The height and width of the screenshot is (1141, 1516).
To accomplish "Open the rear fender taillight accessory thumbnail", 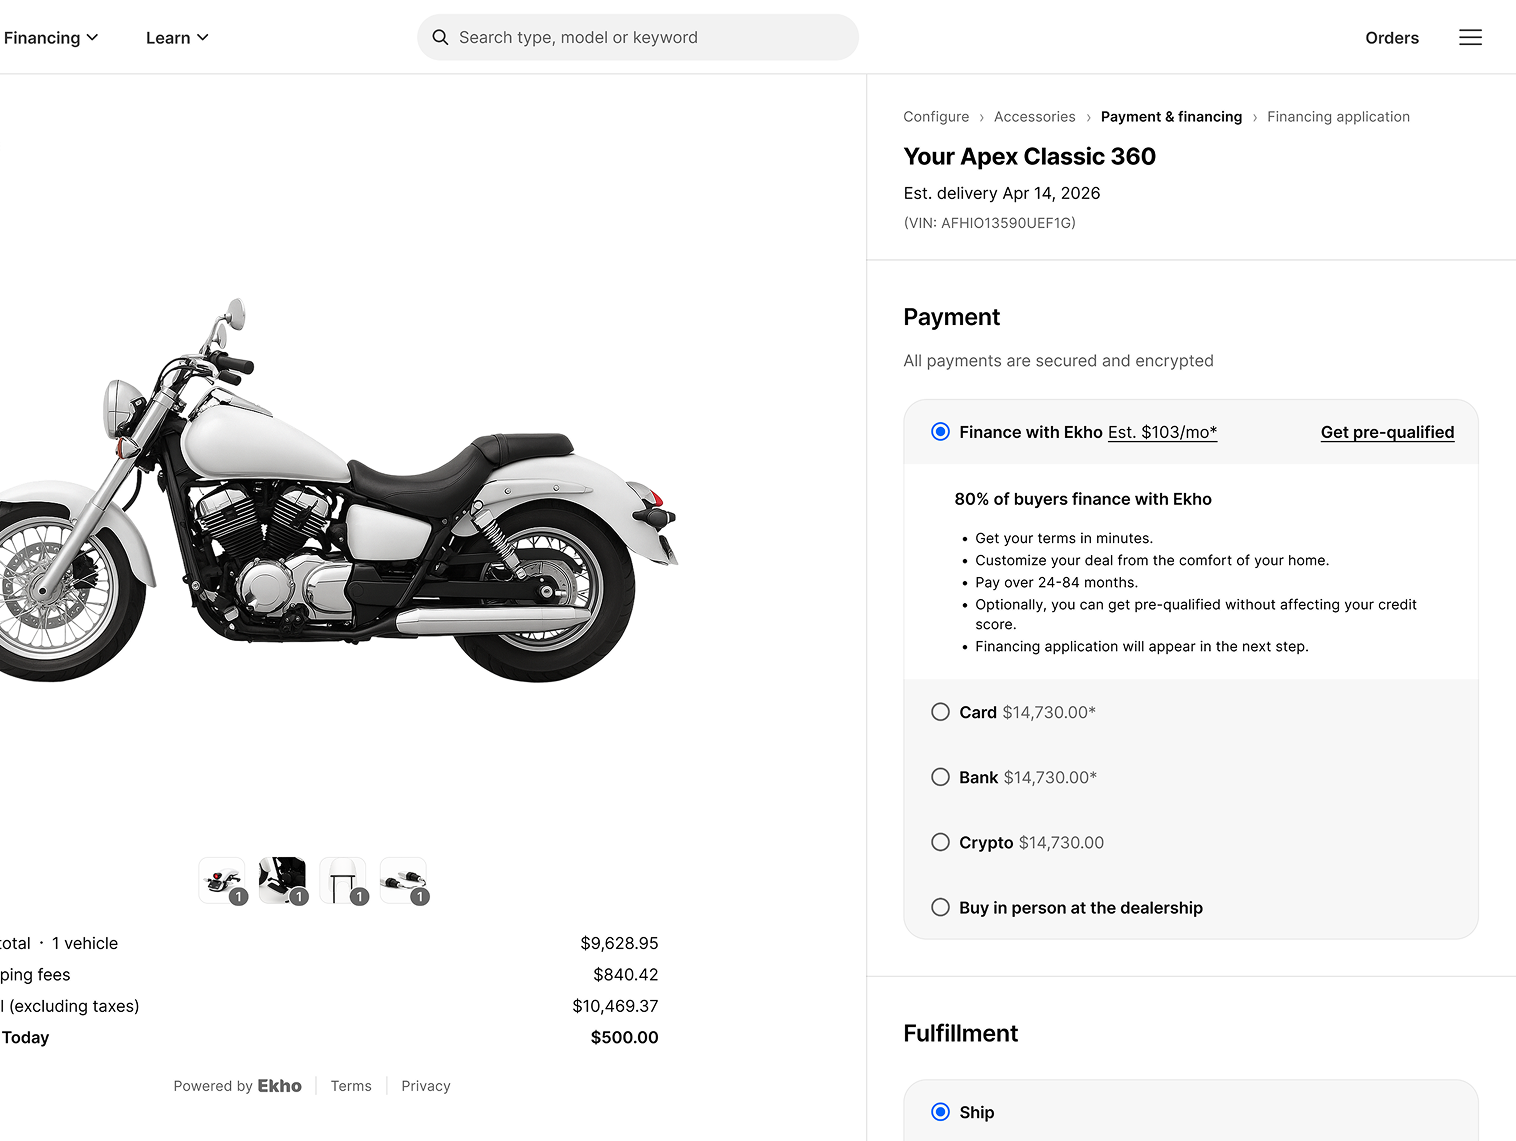I will click(222, 881).
